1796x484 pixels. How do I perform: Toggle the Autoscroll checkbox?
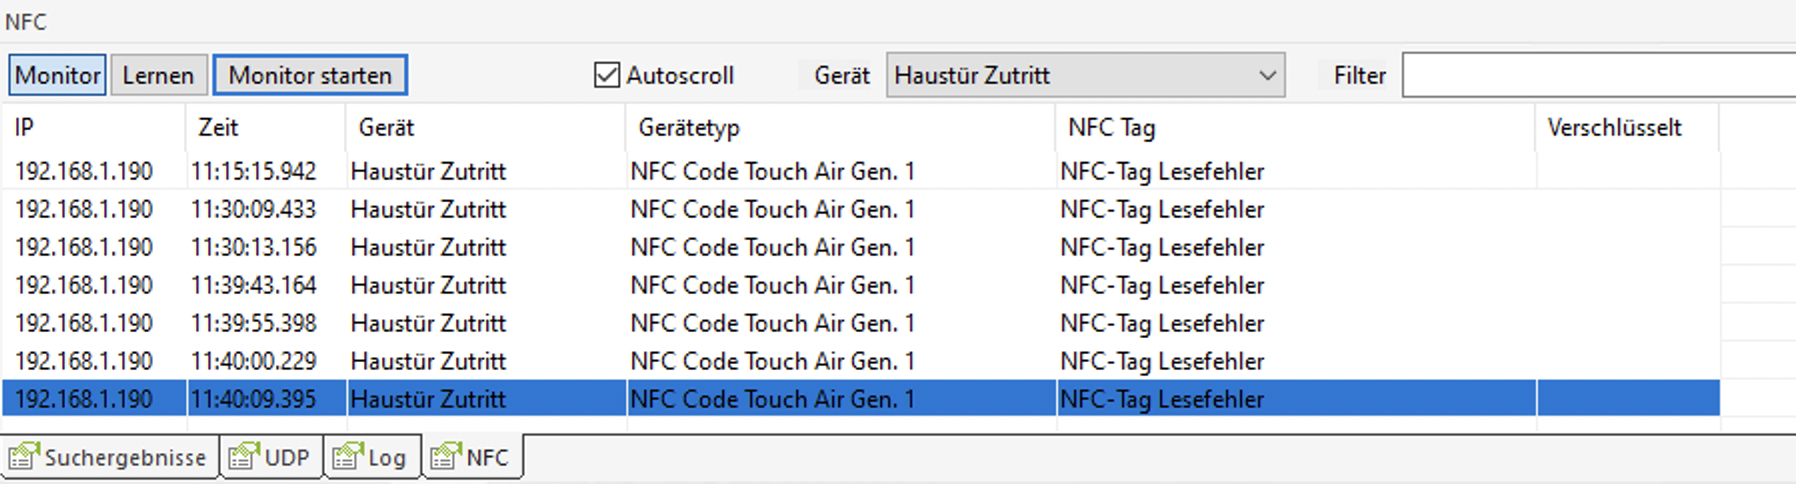(x=607, y=75)
